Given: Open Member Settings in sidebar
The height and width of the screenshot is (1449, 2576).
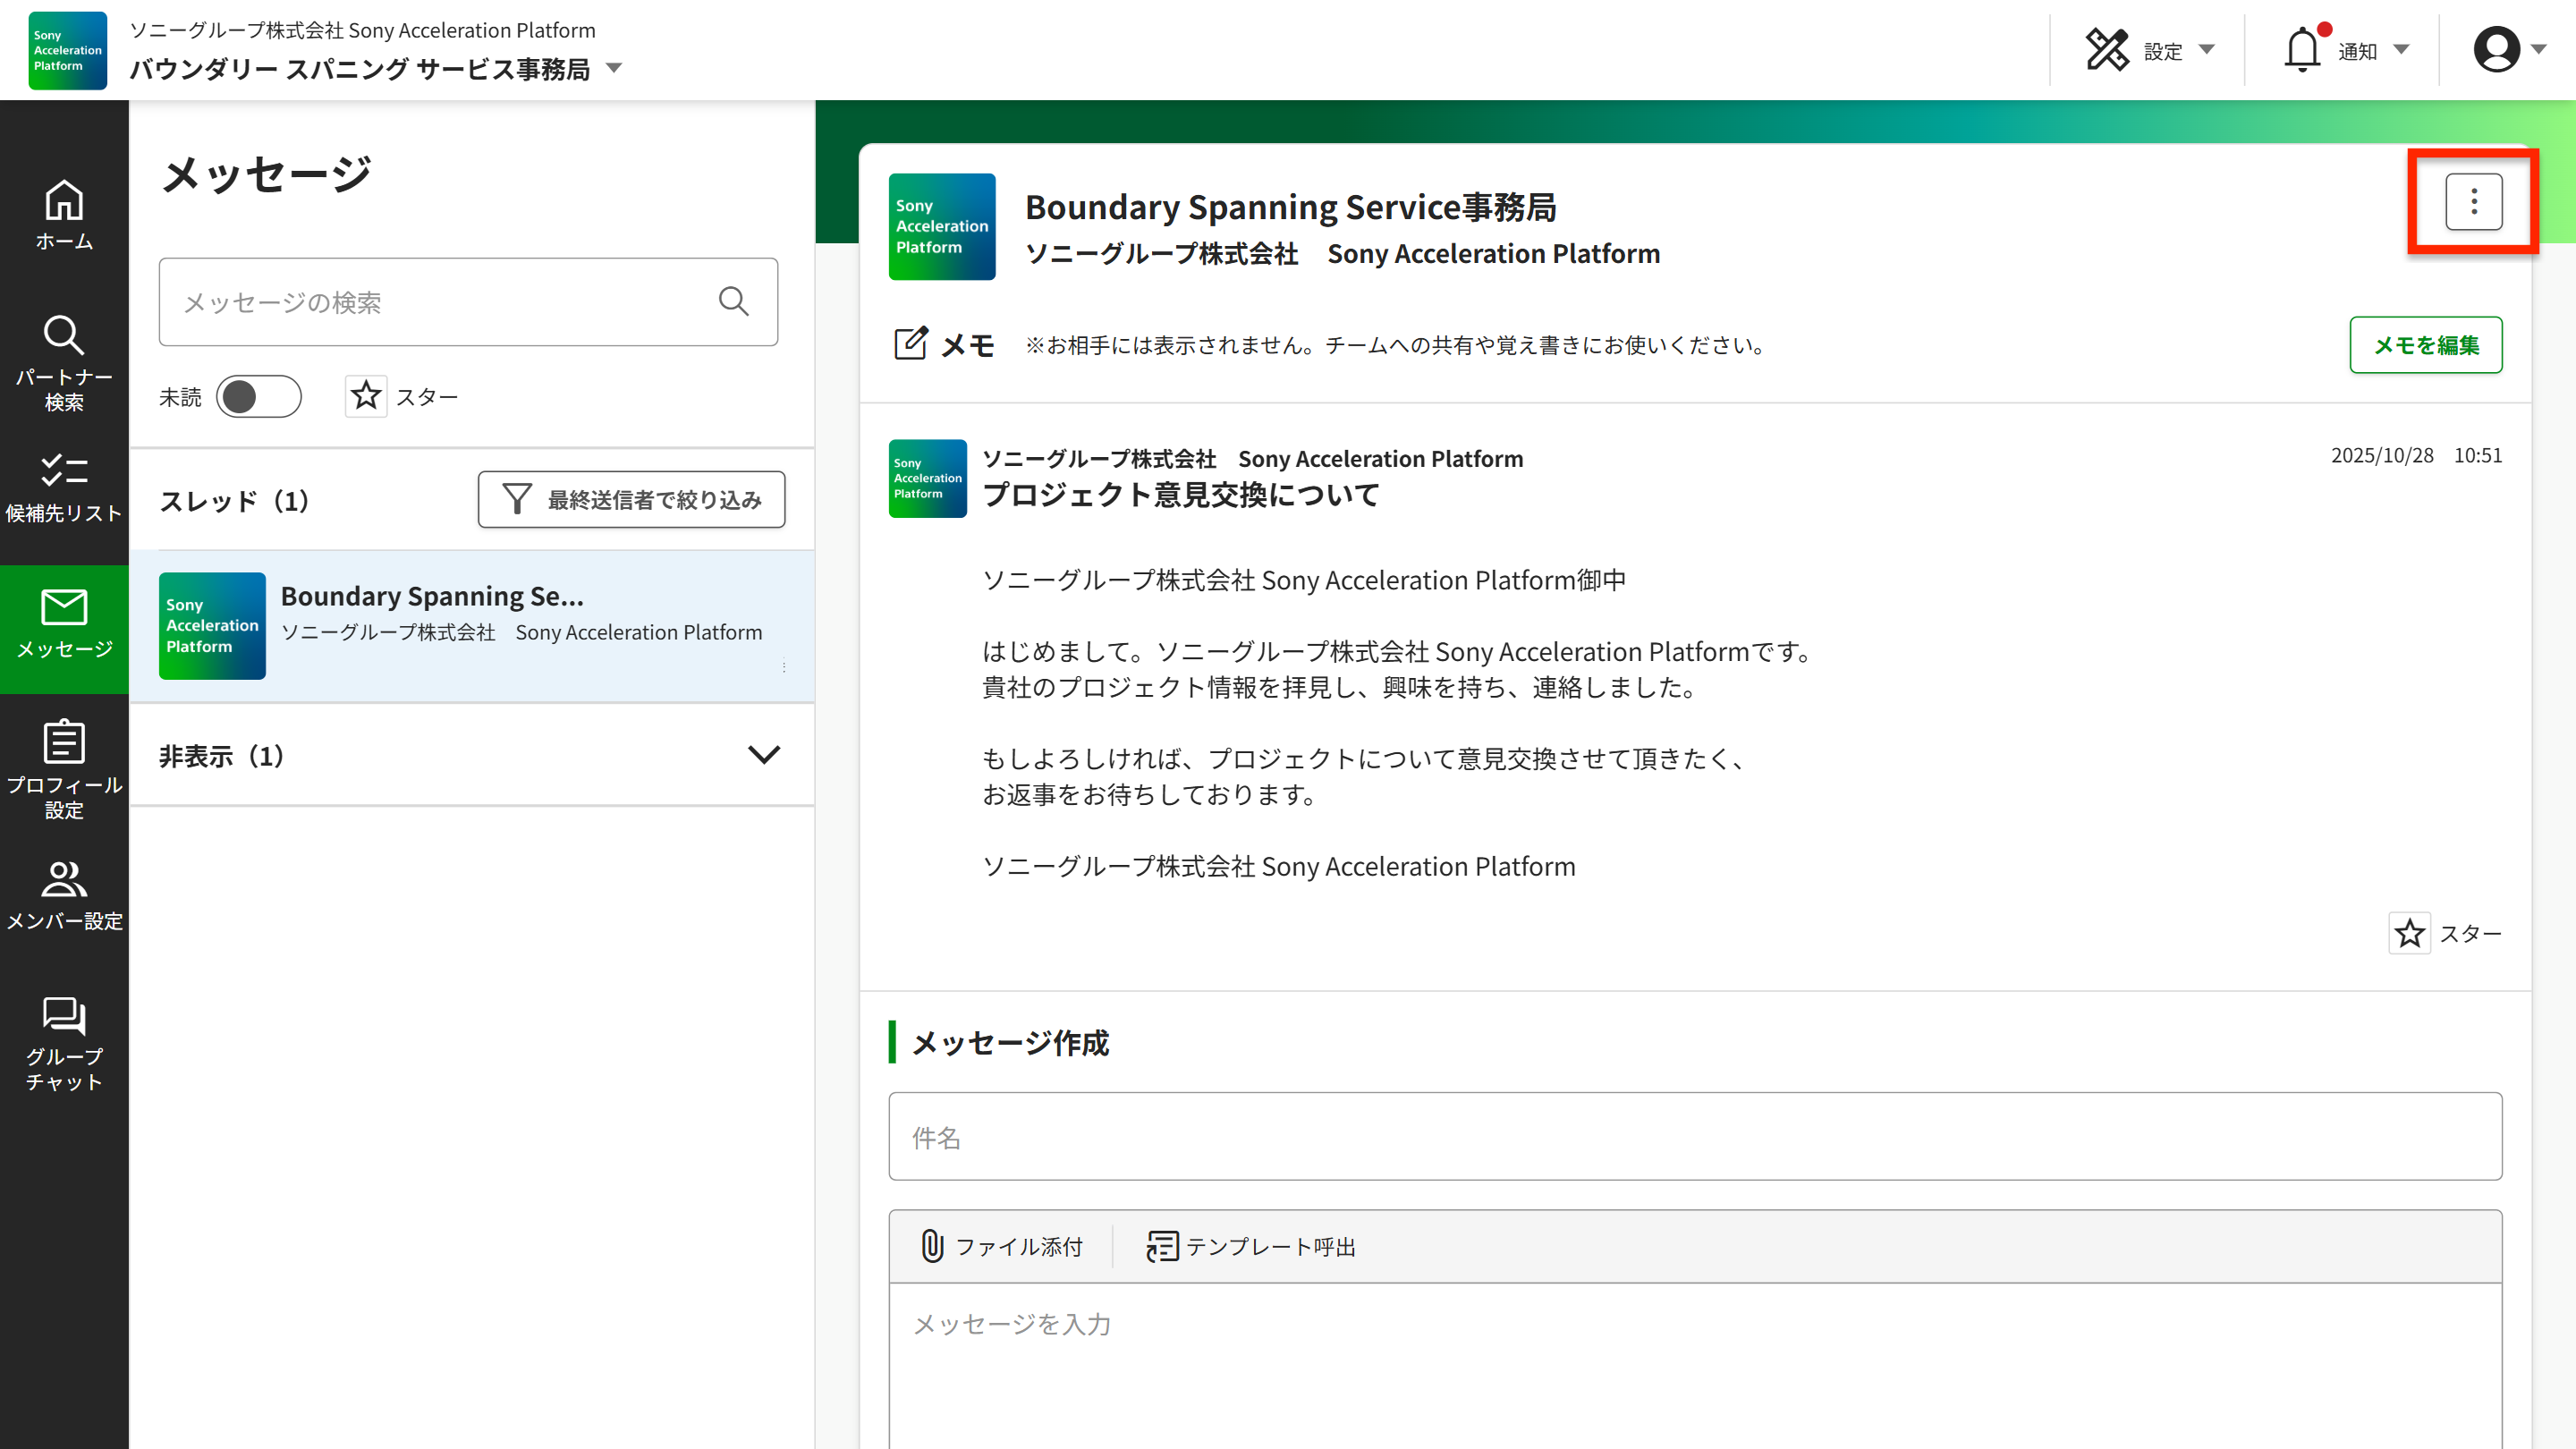Looking at the screenshot, I should (64, 895).
